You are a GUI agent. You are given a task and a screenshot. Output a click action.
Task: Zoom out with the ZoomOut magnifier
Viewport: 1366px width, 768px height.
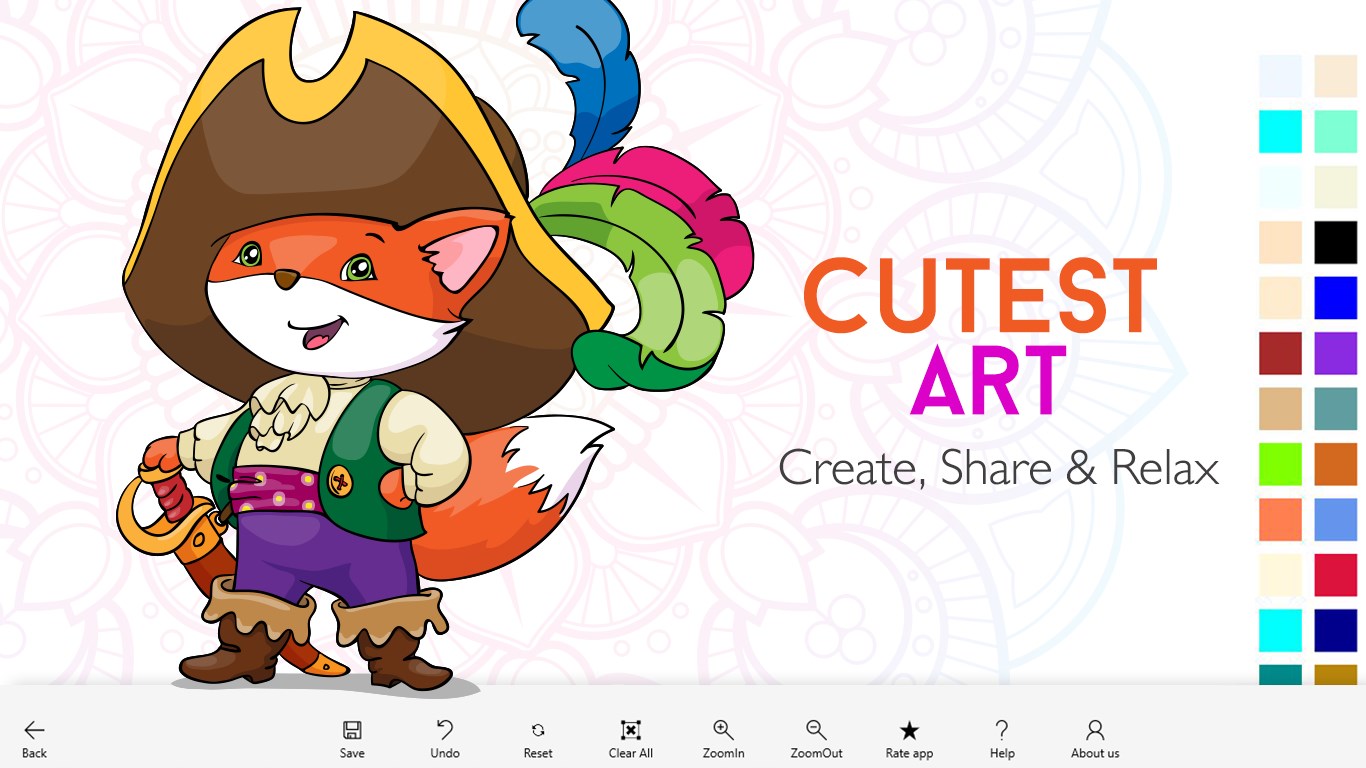click(816, 739)
